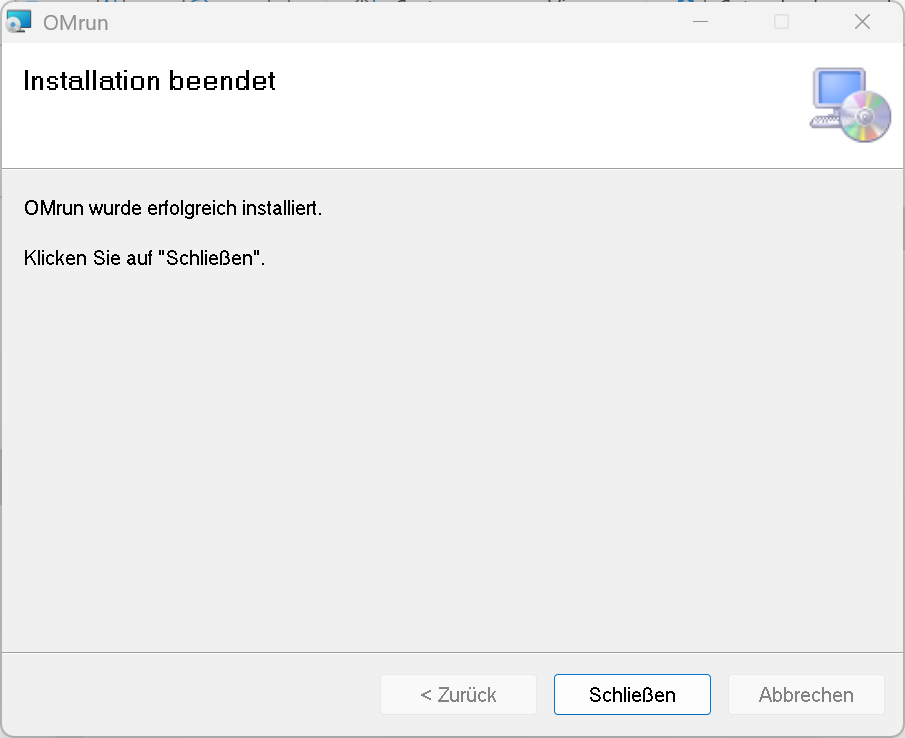Click the Schließen button
The width and height of the screenshot is (905, 738).
pos(632,694)
